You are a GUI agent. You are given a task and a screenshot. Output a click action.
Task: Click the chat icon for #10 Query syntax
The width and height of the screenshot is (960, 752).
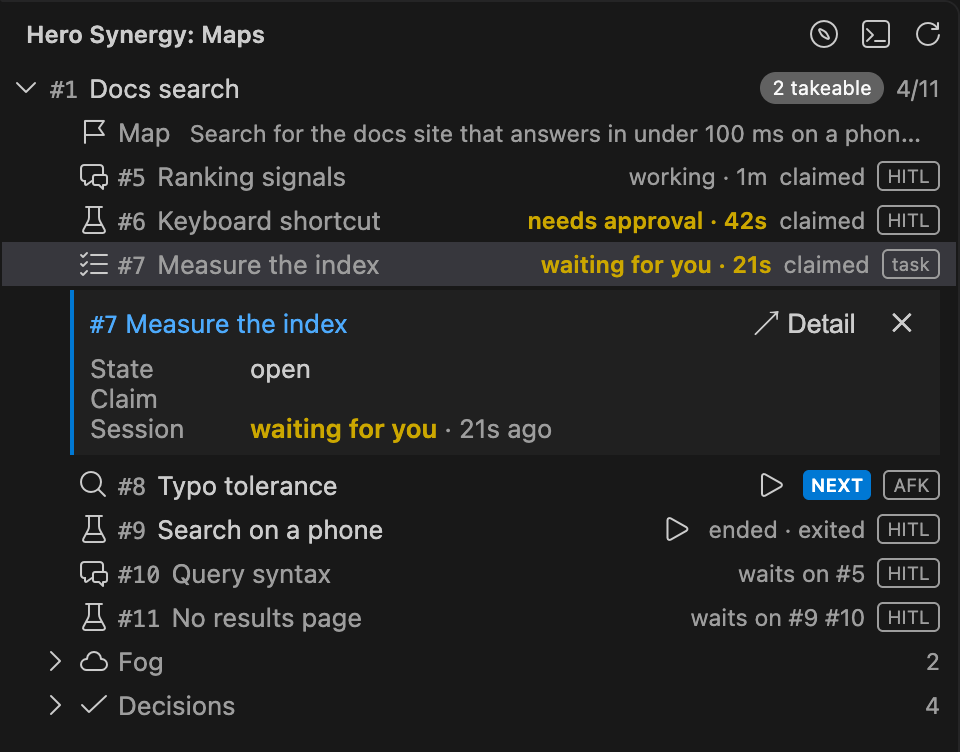point(94,574)
